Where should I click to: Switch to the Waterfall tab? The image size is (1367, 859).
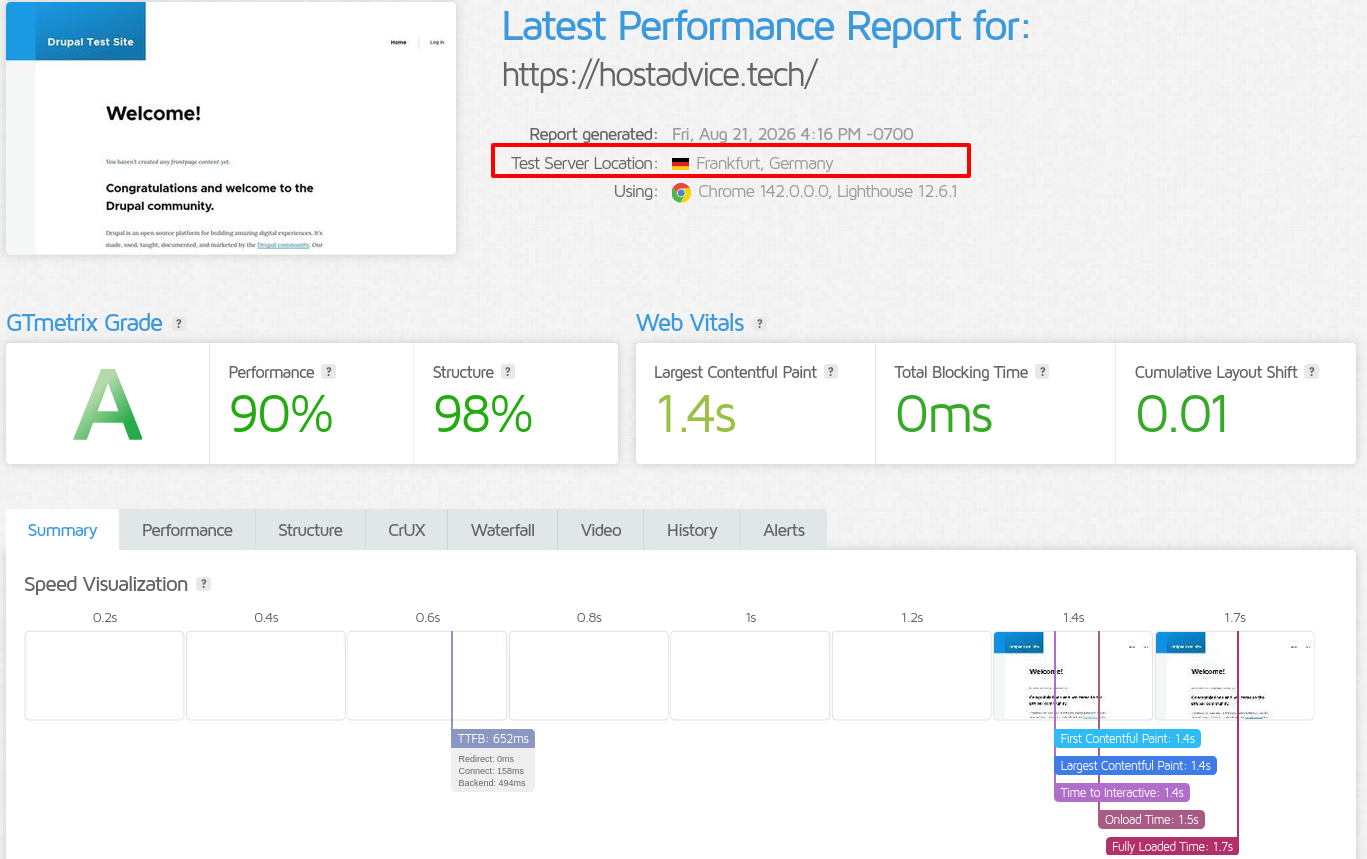coord(503,530)
